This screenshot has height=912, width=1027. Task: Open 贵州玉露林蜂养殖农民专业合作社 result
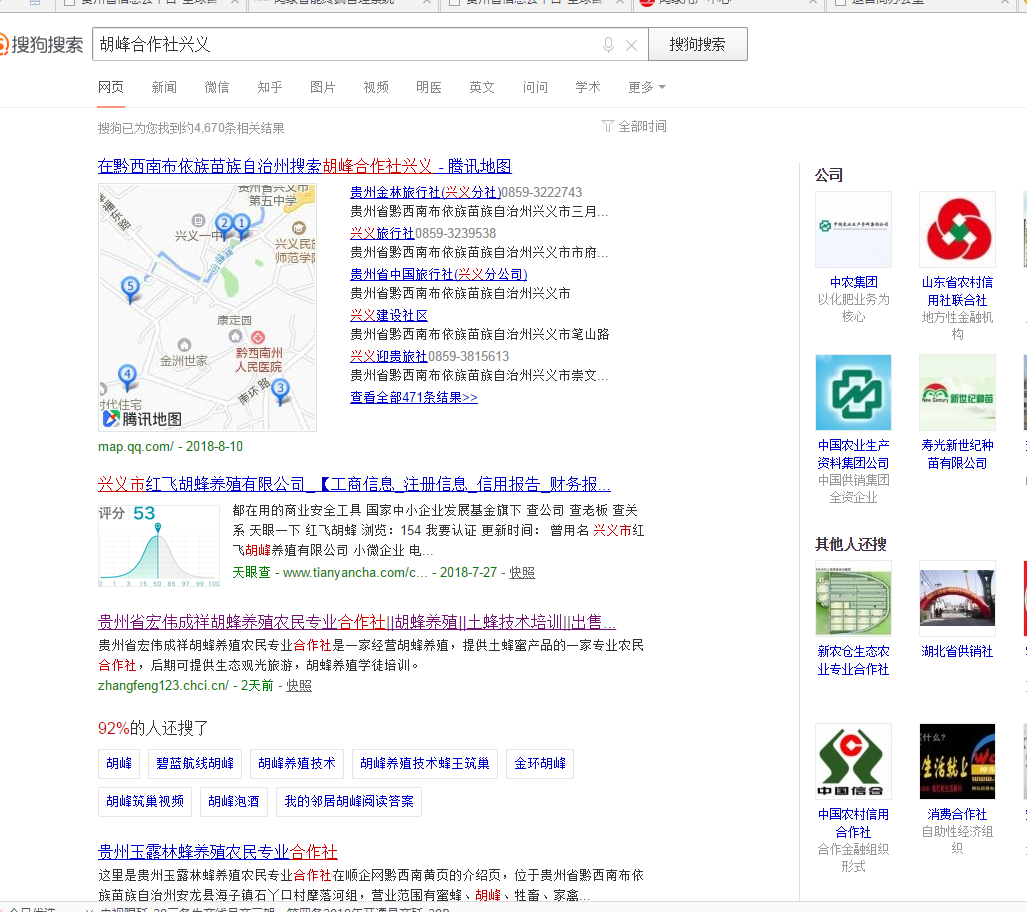[x=217, y=852]
